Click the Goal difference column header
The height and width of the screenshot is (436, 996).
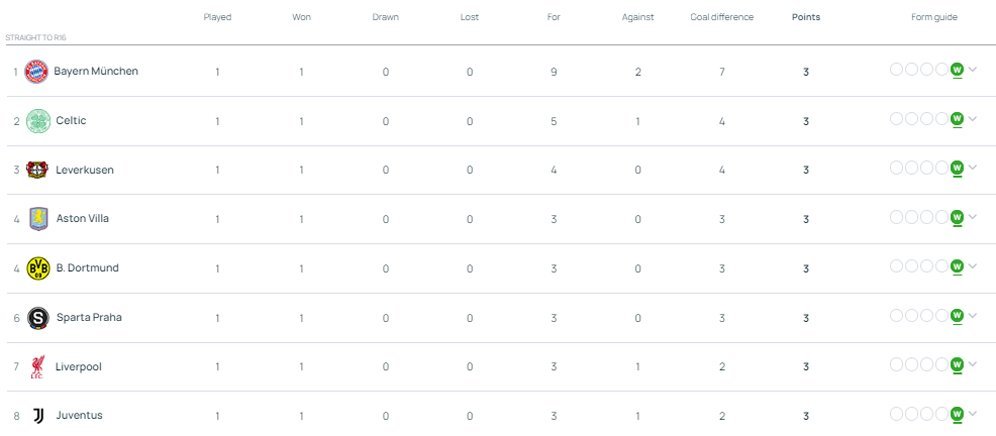[x=722, y=17]
